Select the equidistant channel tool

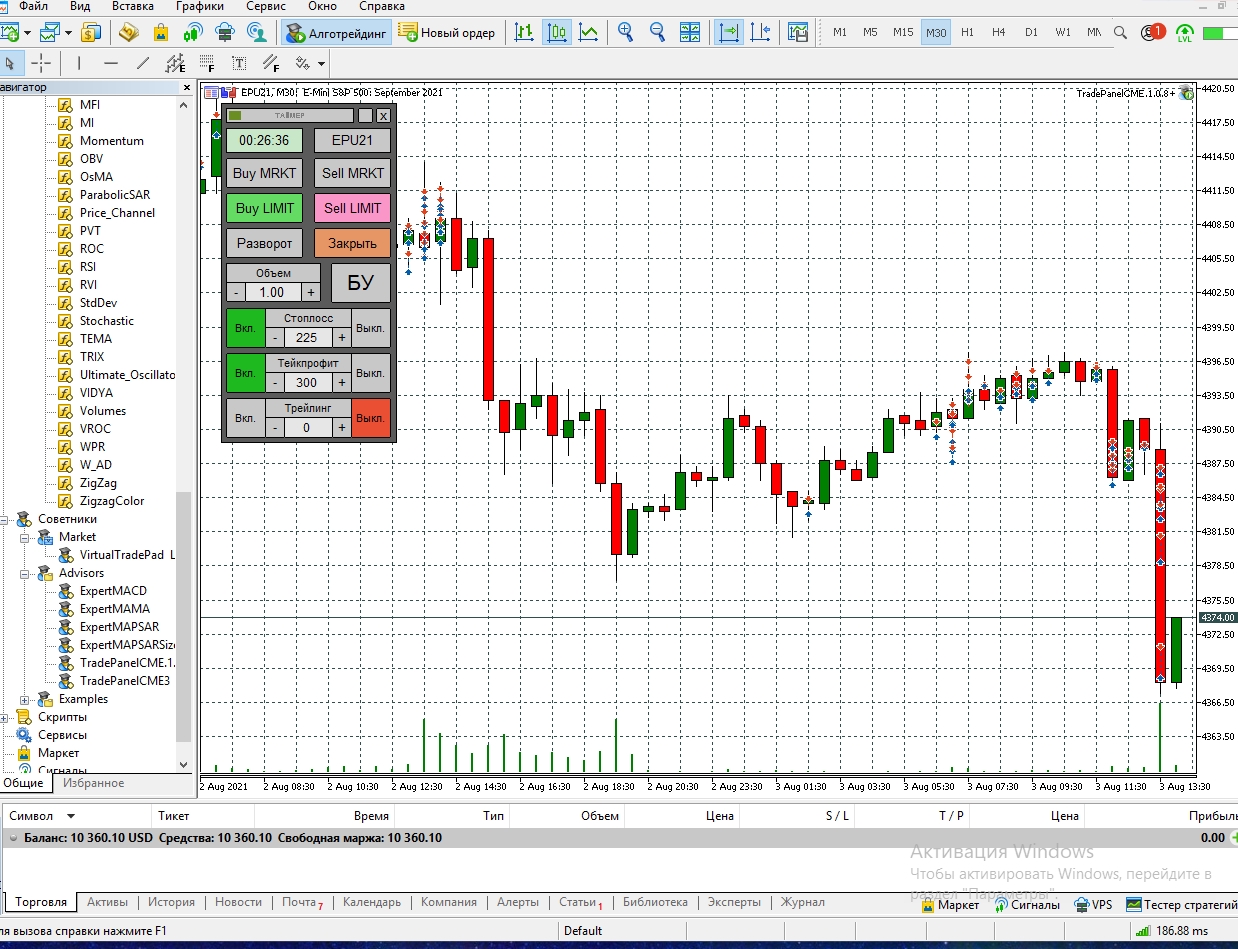click(x=175, y=63)
